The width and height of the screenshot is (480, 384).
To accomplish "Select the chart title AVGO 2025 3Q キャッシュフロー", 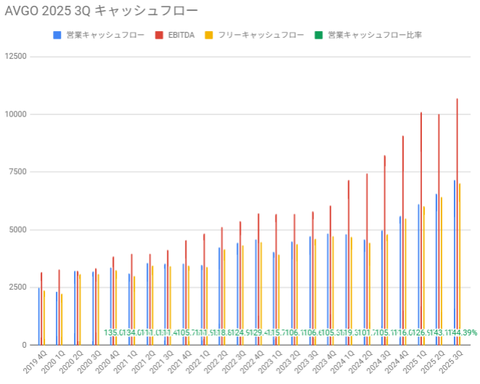I will 101,11.
